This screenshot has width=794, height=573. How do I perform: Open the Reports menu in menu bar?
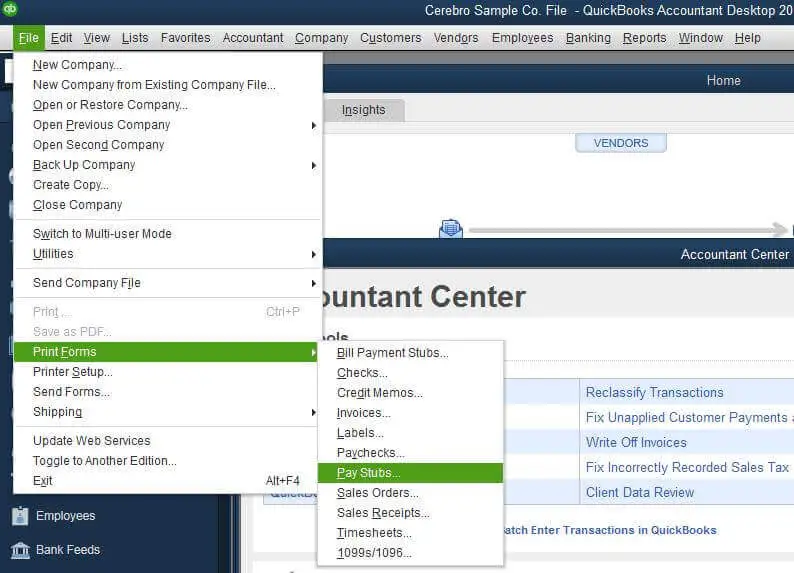click(x=644, y=38)
